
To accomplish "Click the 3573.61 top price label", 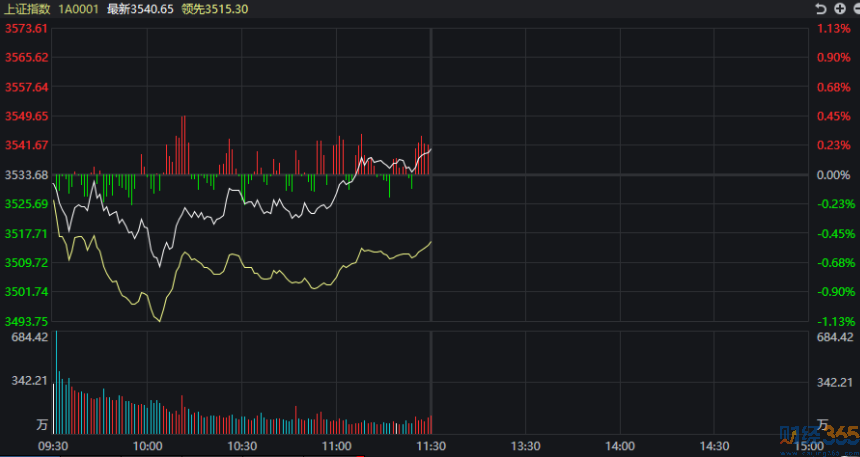I will point(27,28).
